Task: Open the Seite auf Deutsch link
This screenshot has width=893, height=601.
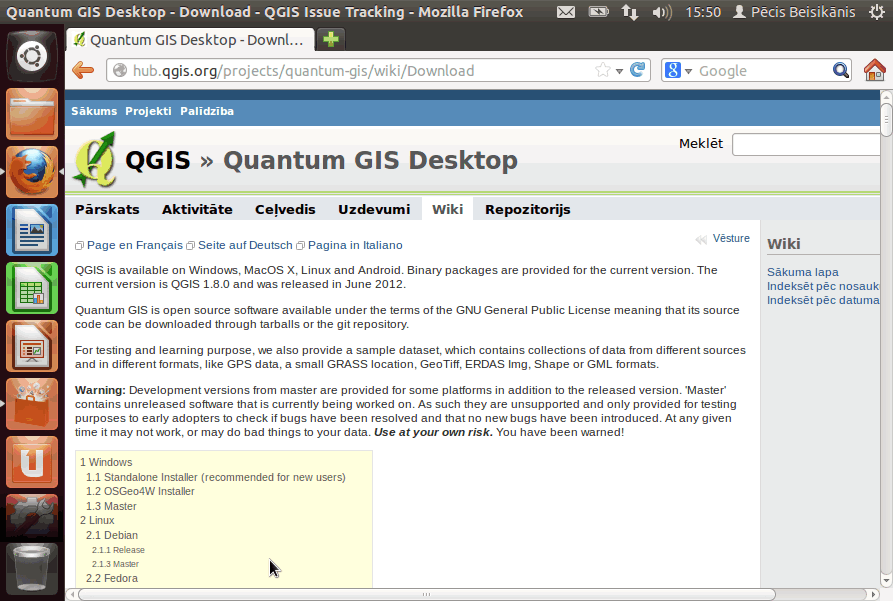Action: (245, 245)
